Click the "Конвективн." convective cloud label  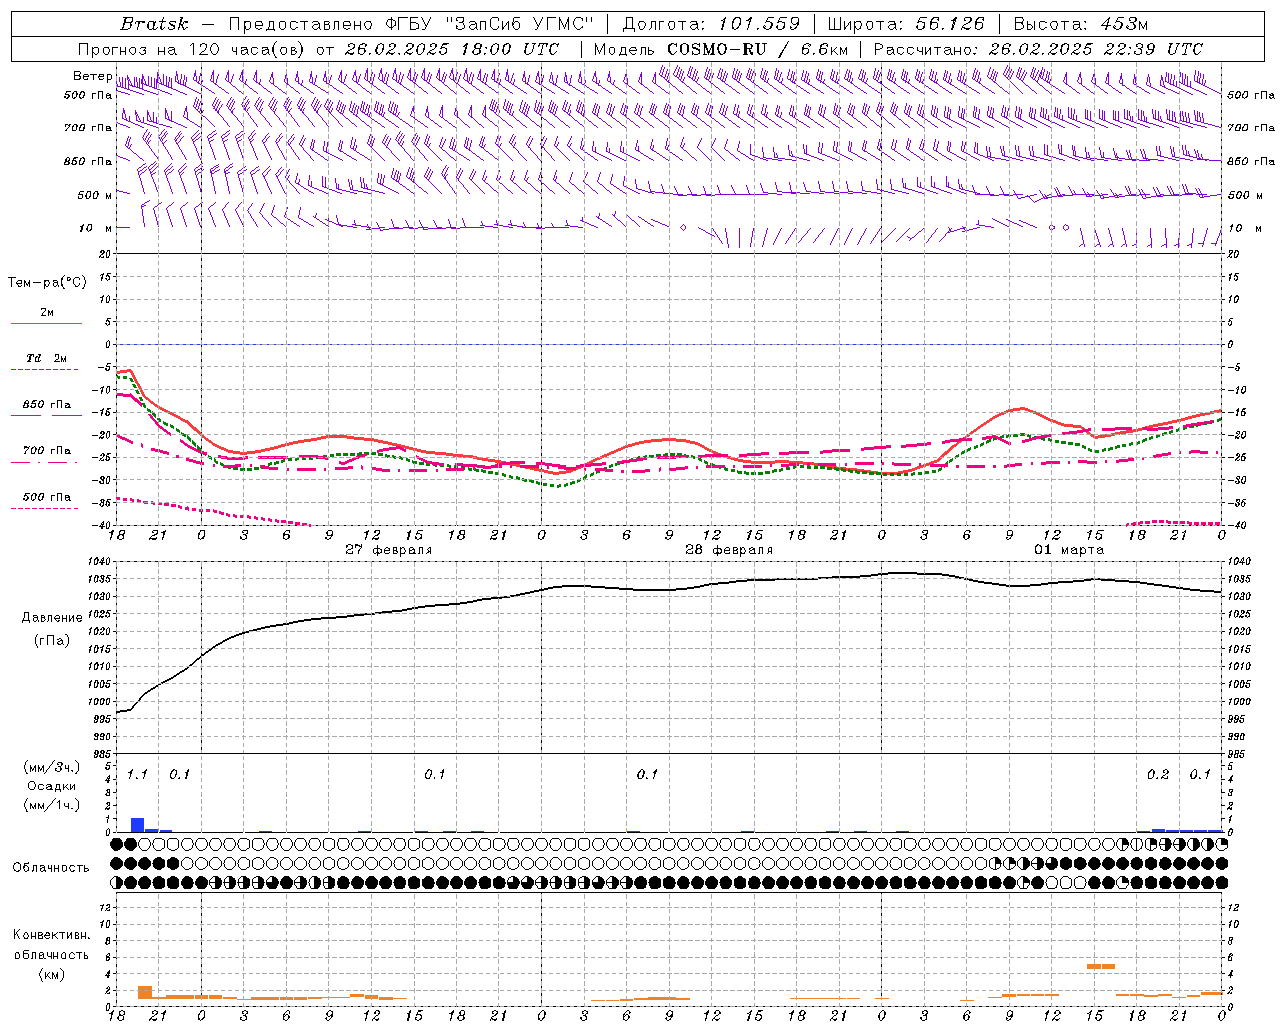click(x=51, y=935)
